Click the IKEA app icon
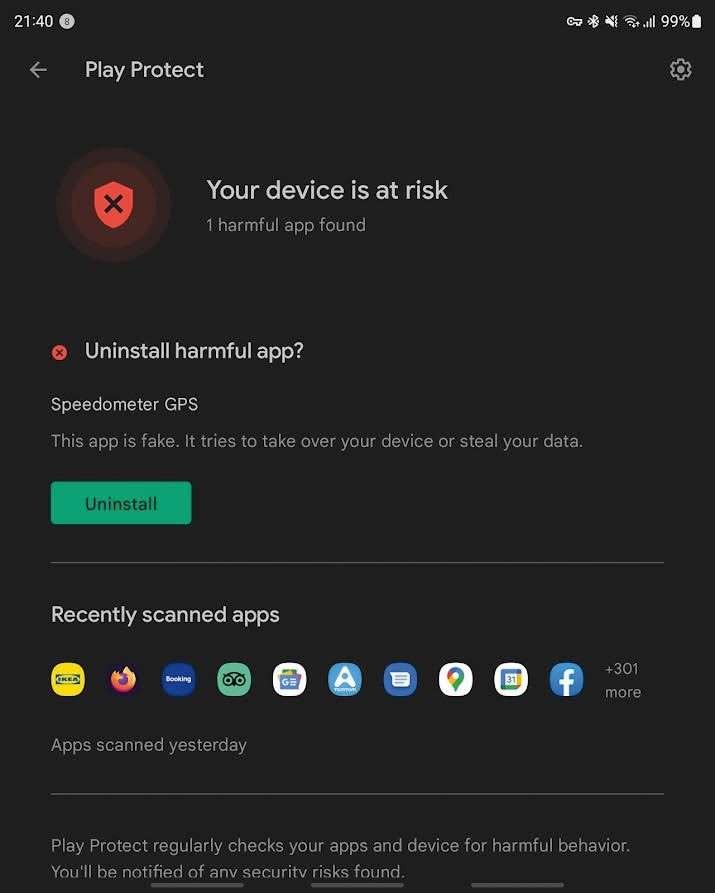This screenshot has height=893, width=715. 68,679
